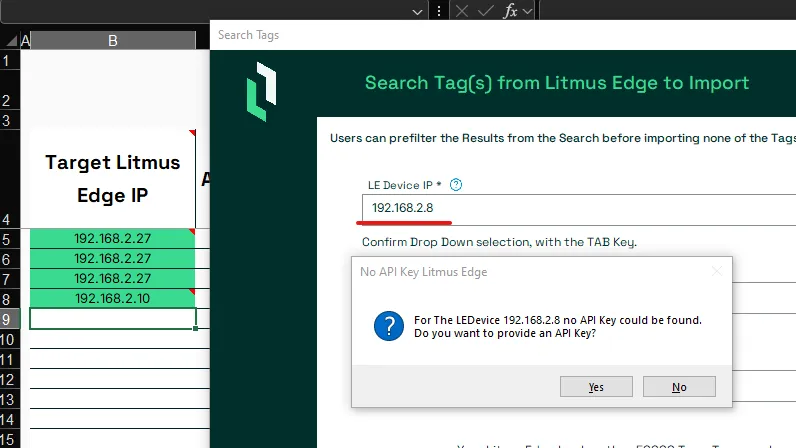
Task: Click the LEDevice no API Key message text
Action: 557,327
